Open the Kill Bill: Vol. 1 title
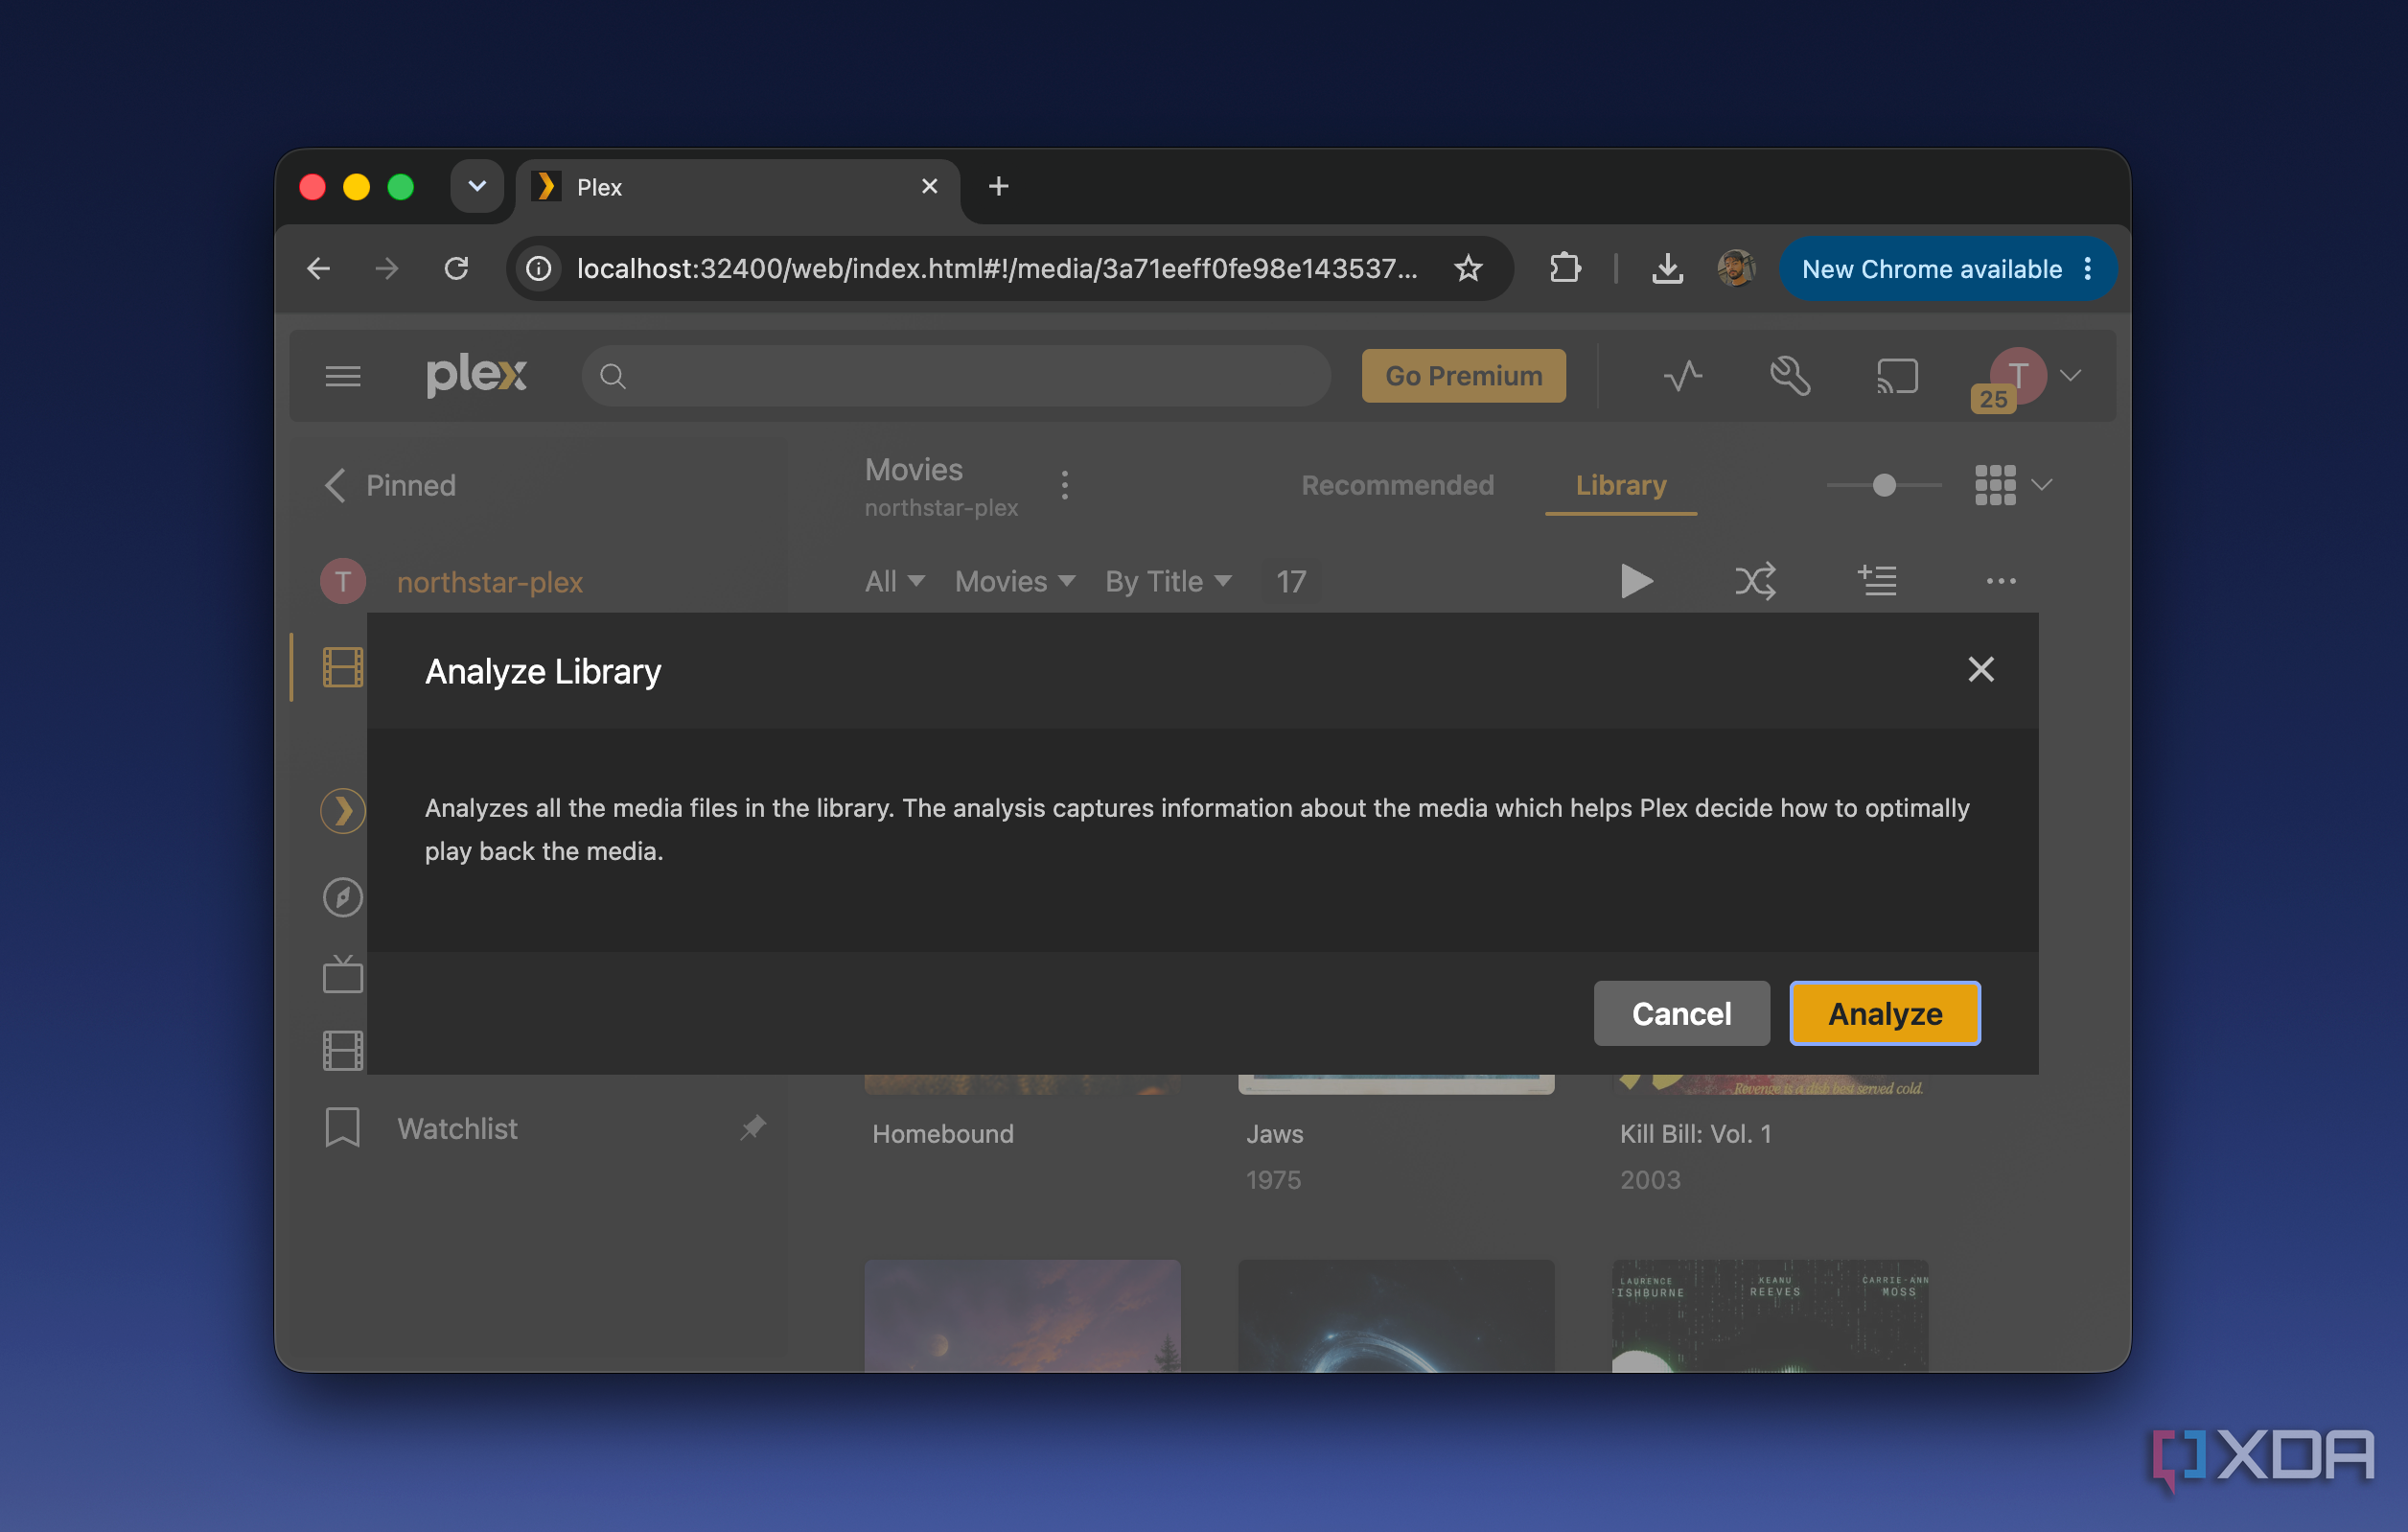The height and width of the screenshot is (1532, 2408). [x=1695, y=1134]
